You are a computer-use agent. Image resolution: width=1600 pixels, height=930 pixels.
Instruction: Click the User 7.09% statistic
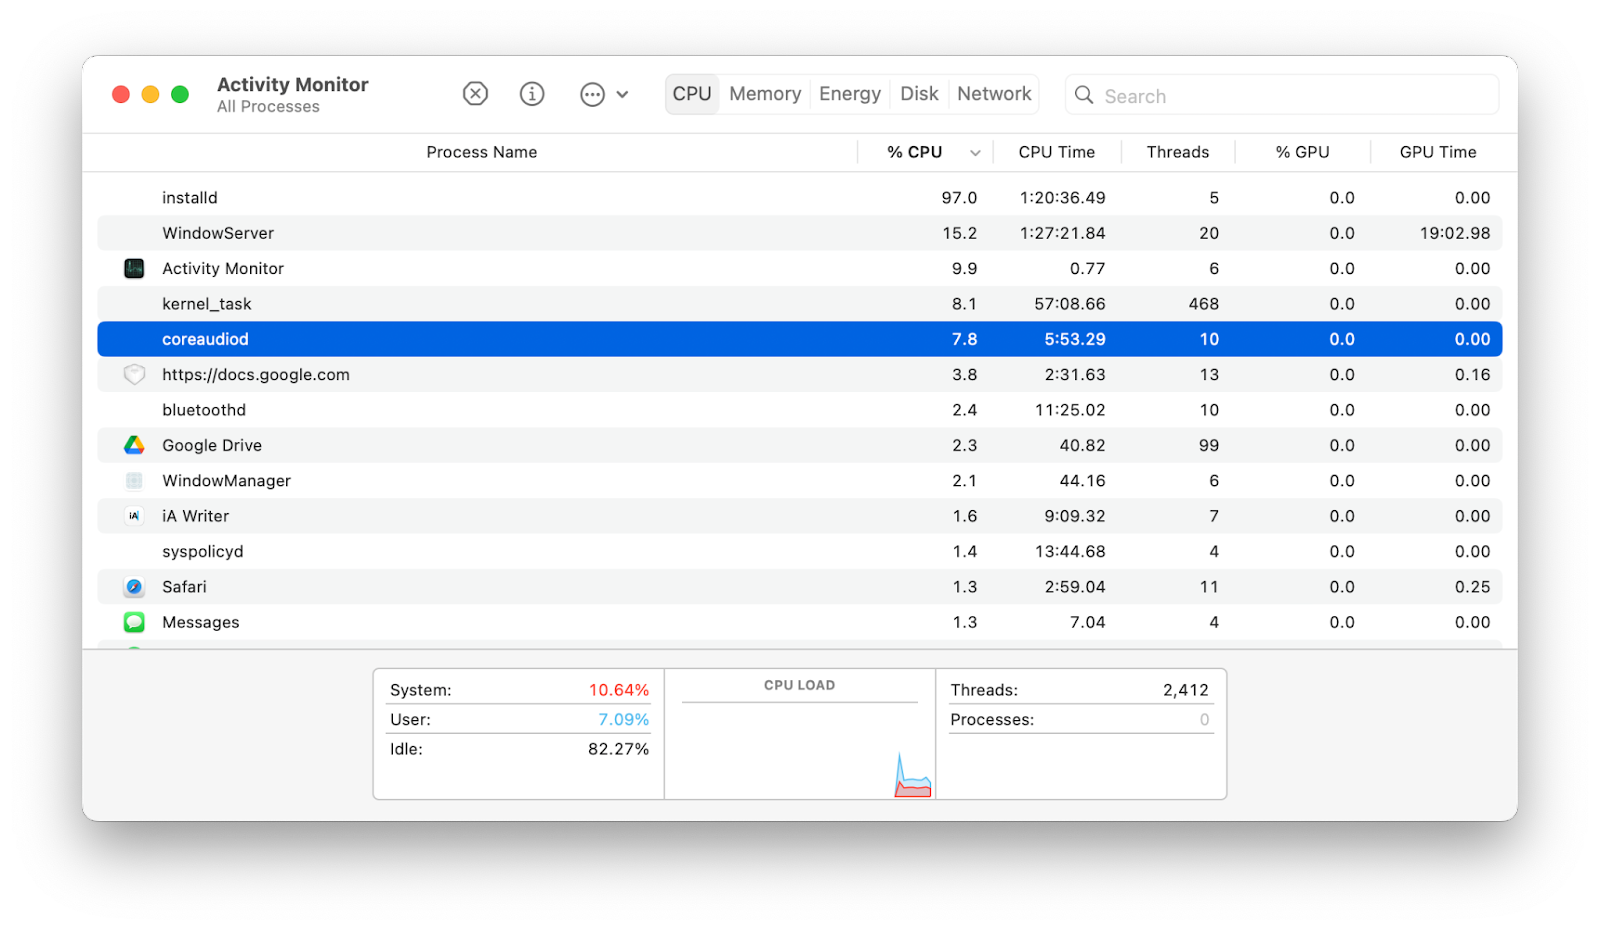tap(519, 719)
